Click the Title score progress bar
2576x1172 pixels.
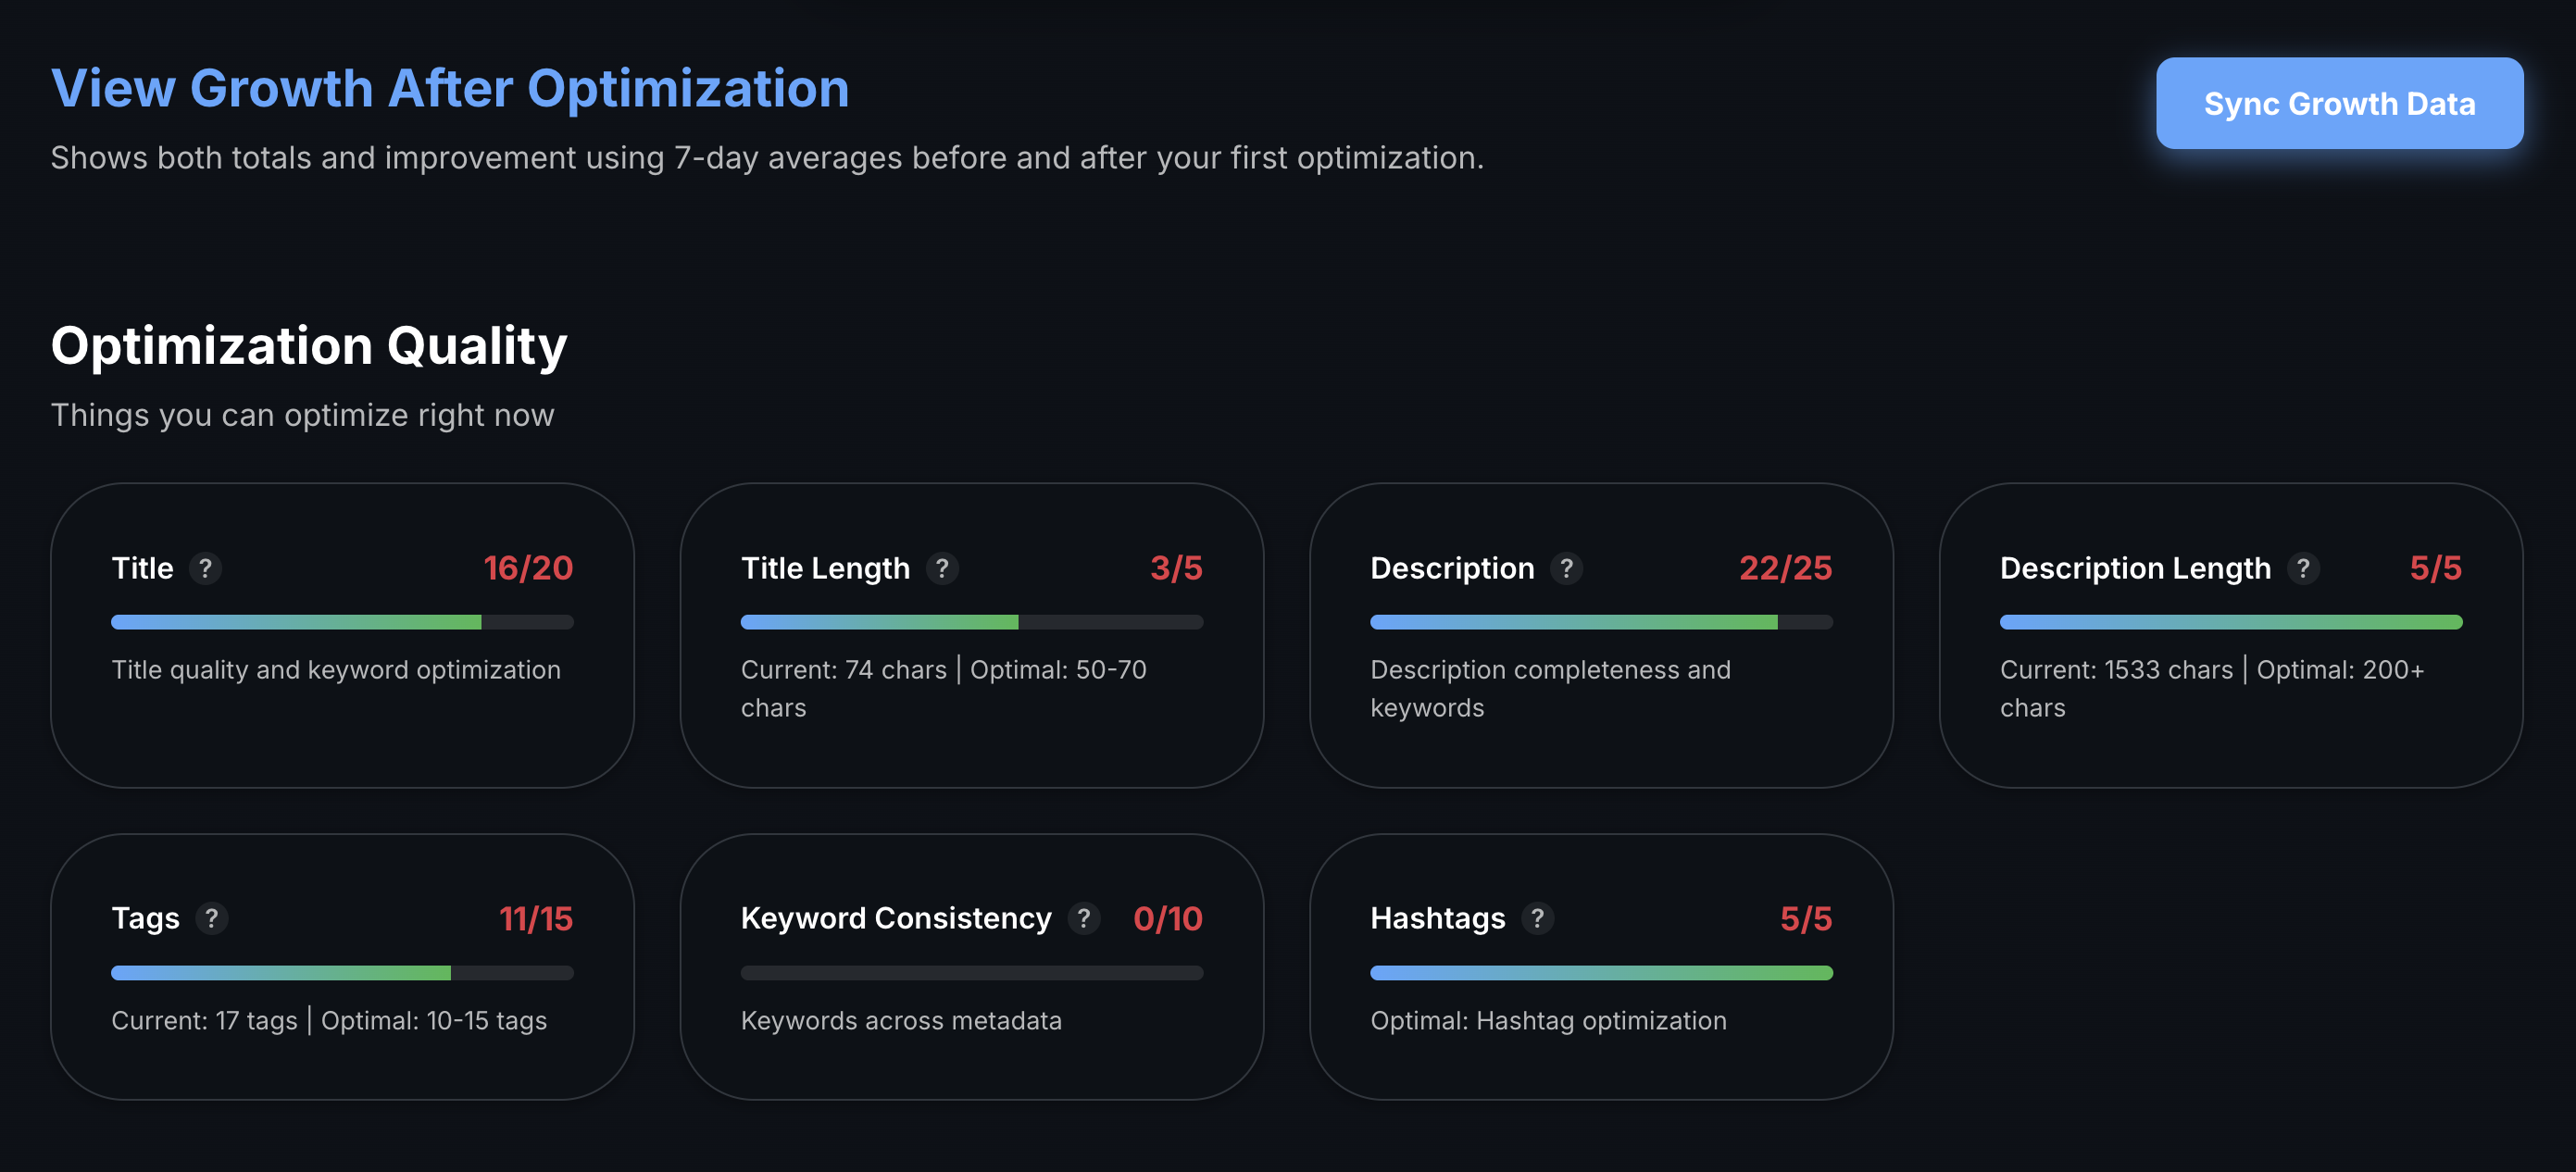342,622
